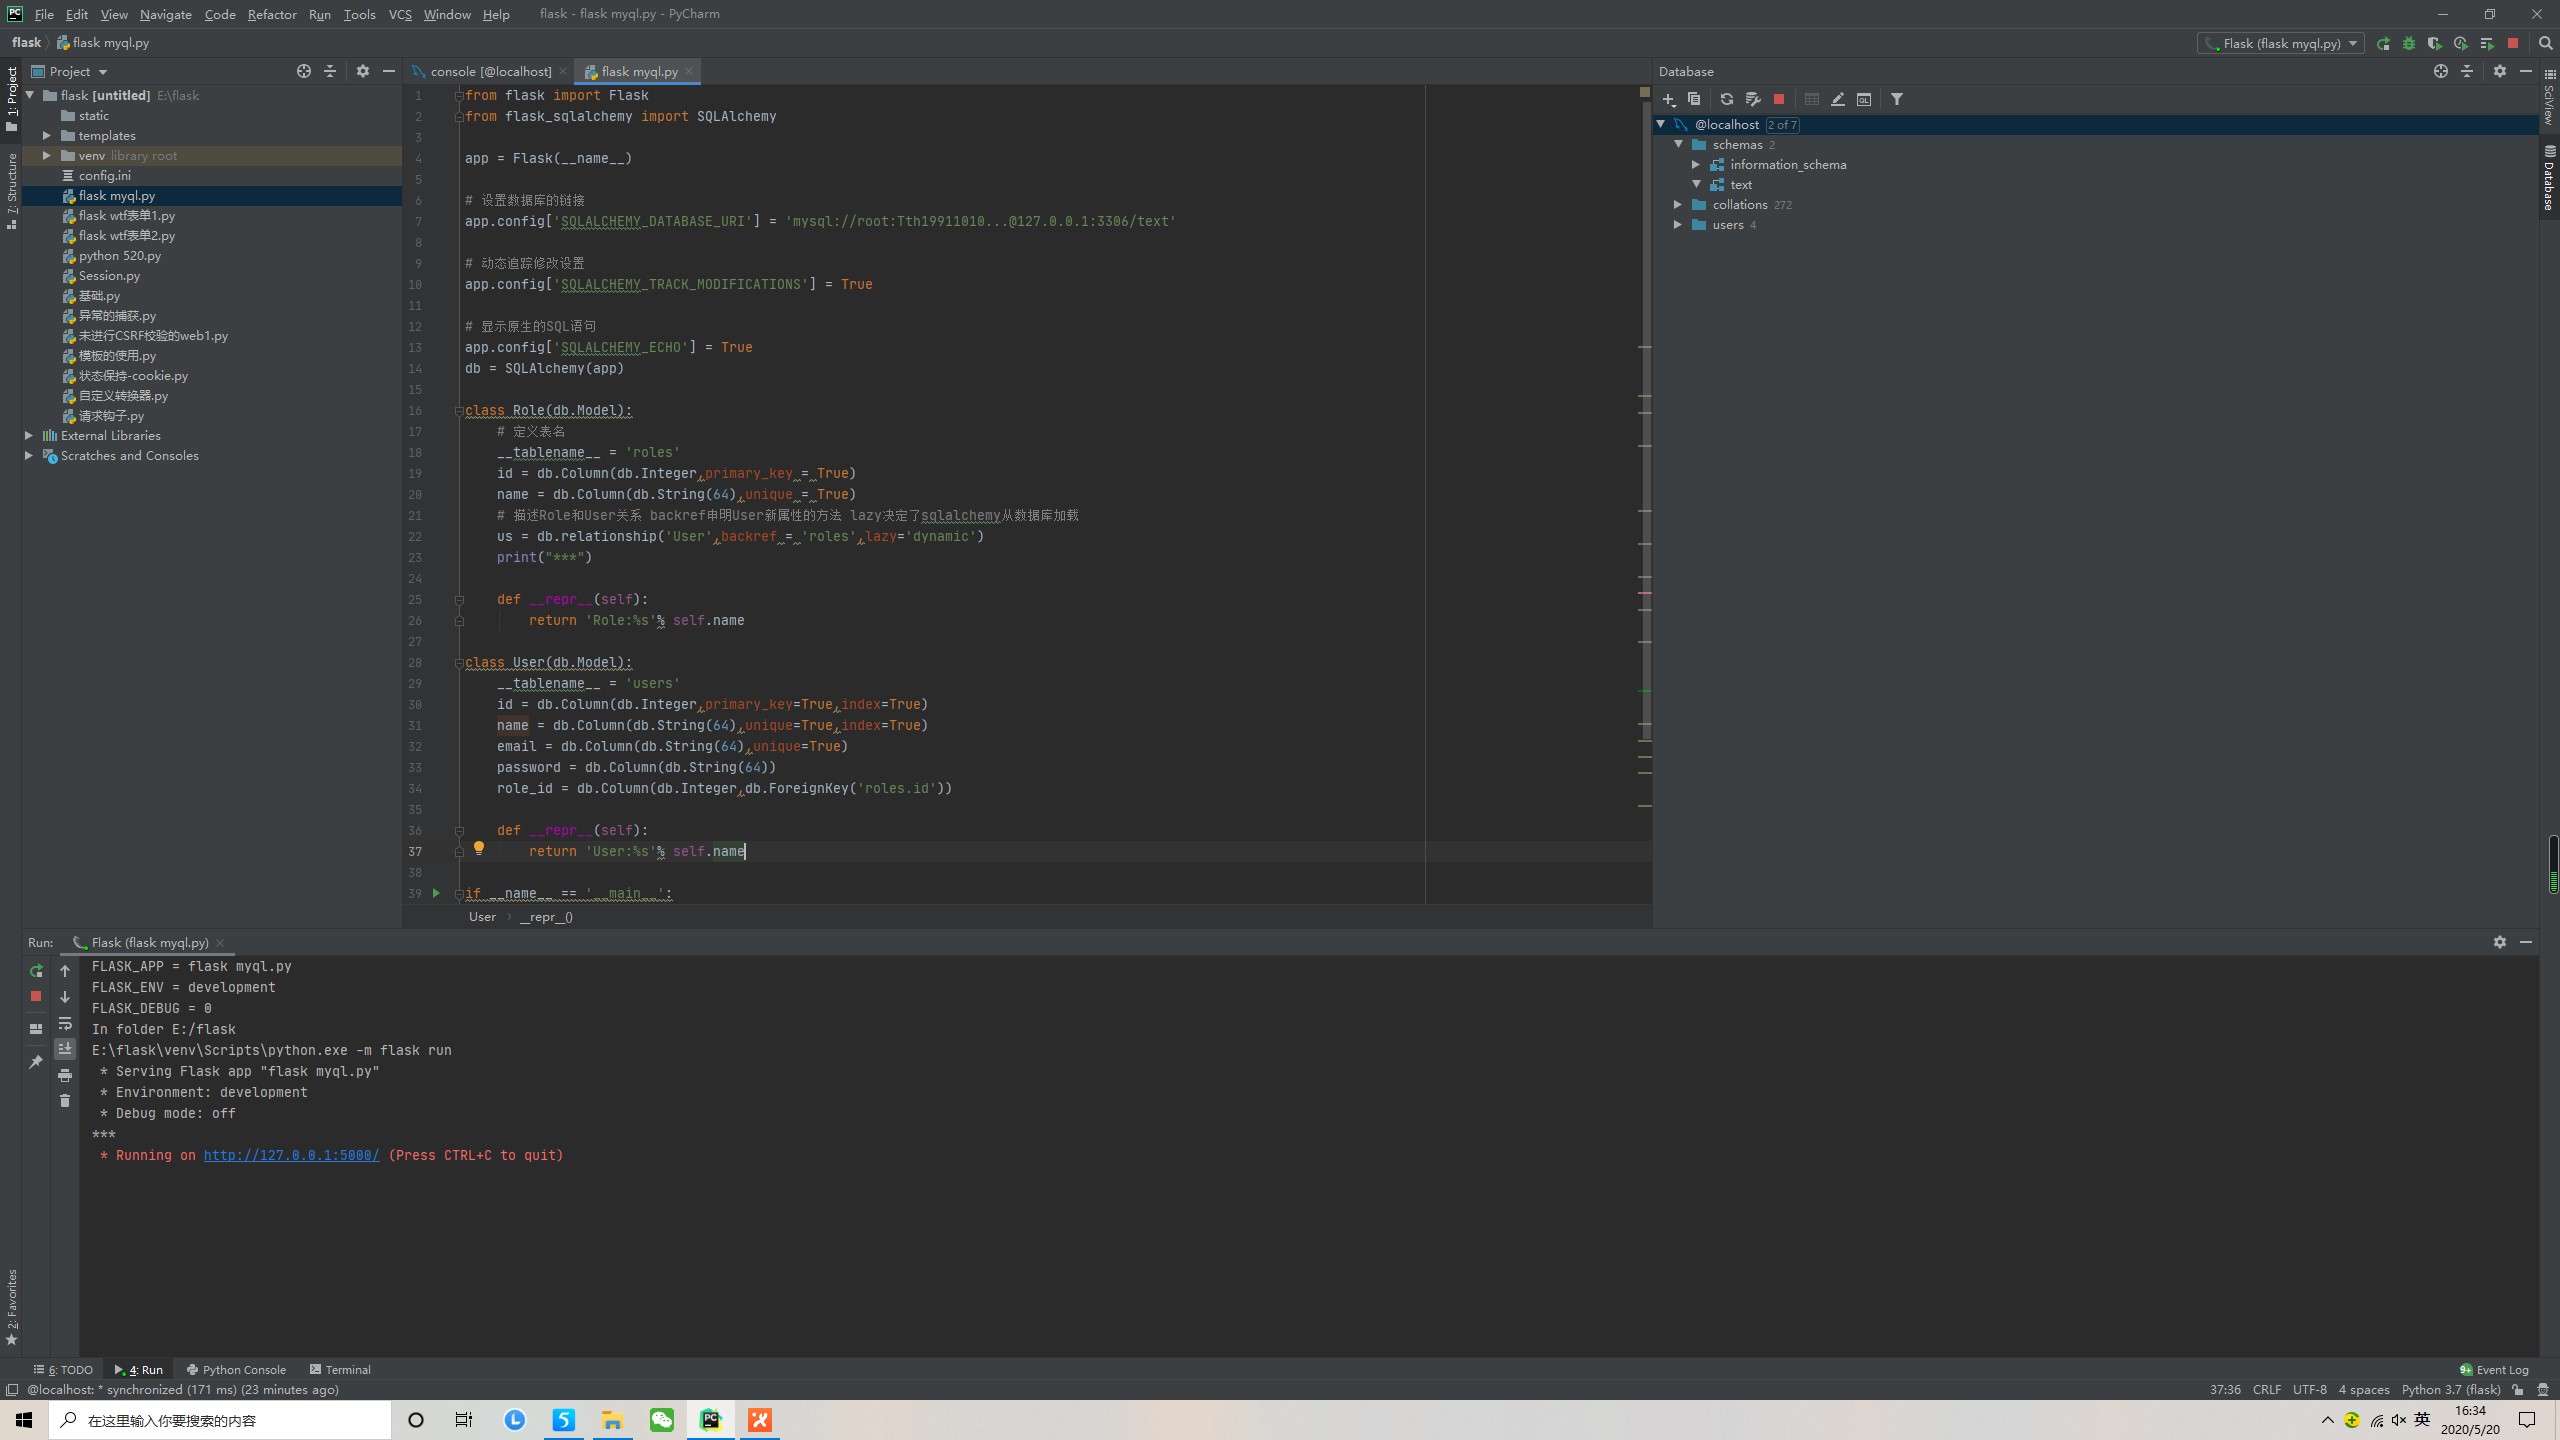Screen dimensions: 2560x1440
Task: Collapse the @localhost data source node
Action: (x=1661, y=124)
